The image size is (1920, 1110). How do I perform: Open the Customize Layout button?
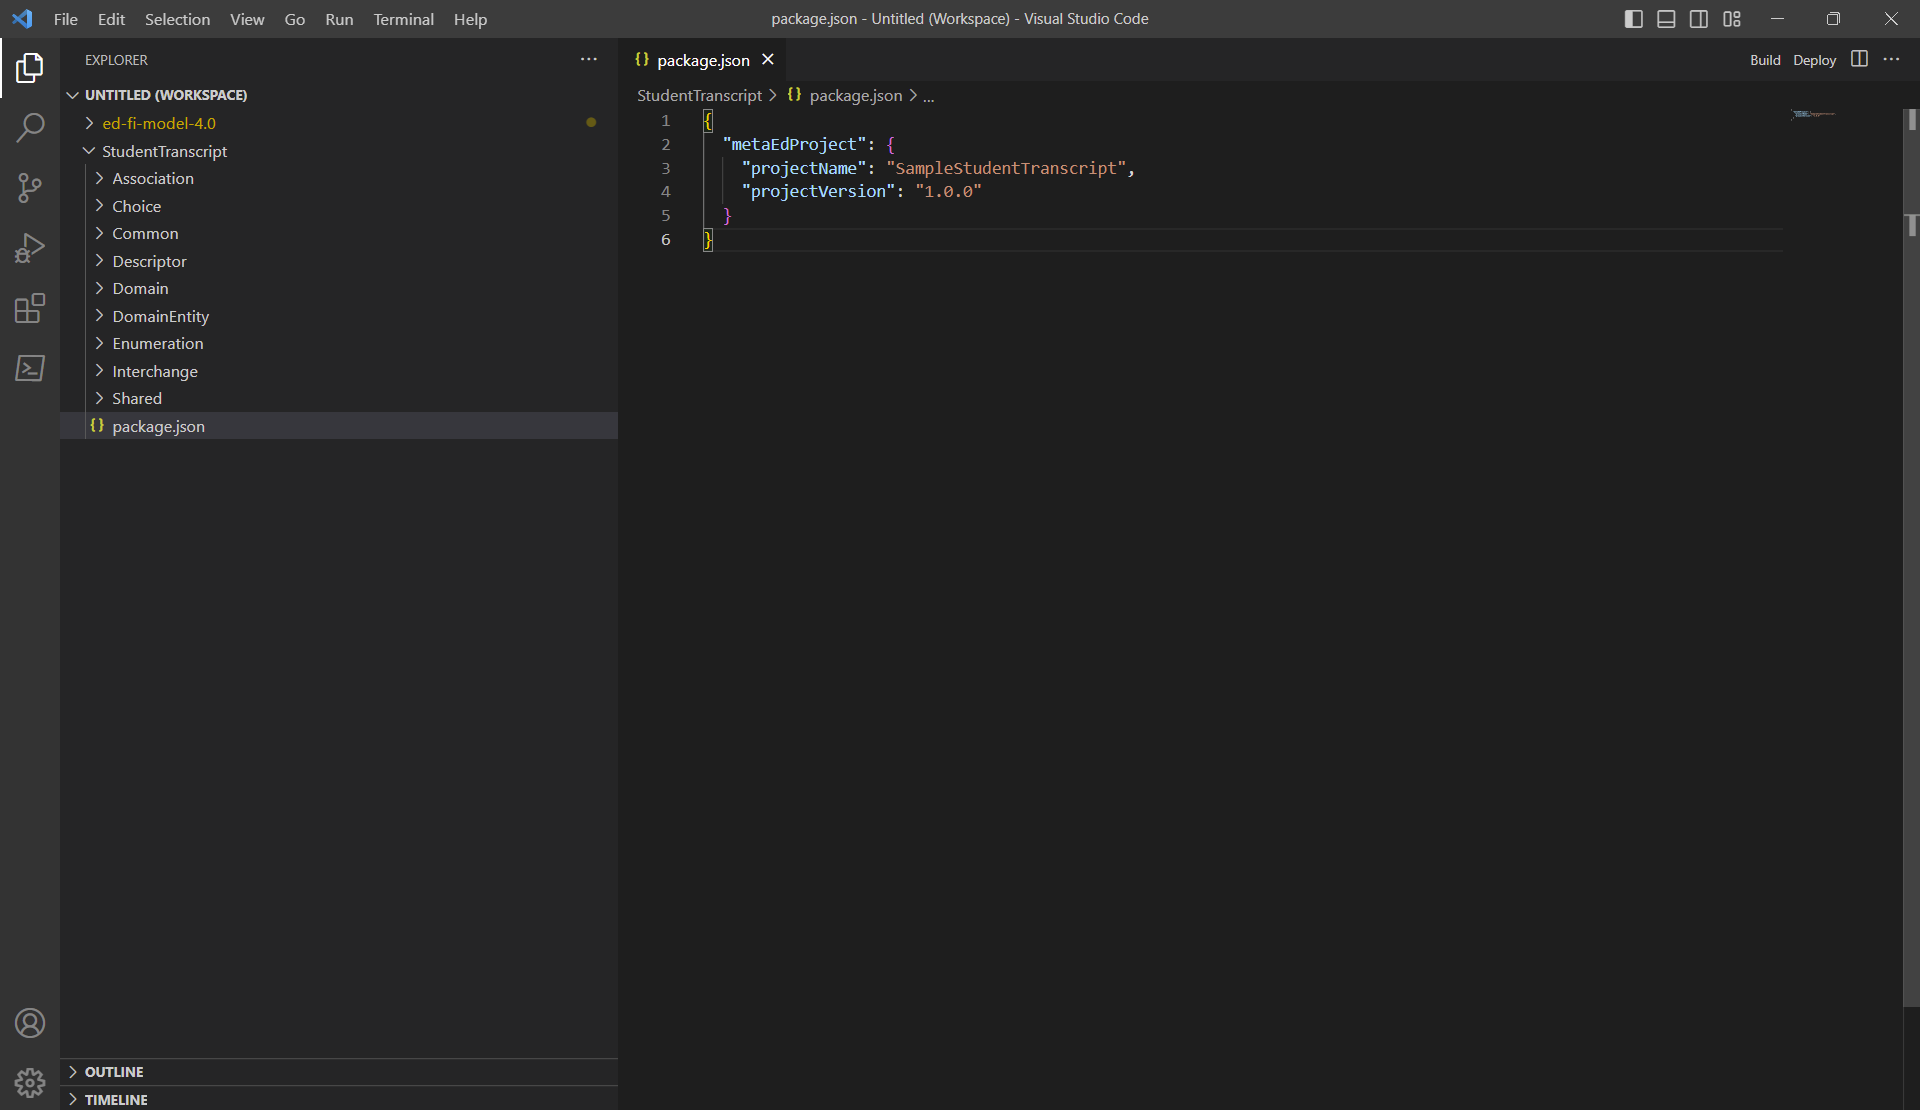tap(1732, 19)
